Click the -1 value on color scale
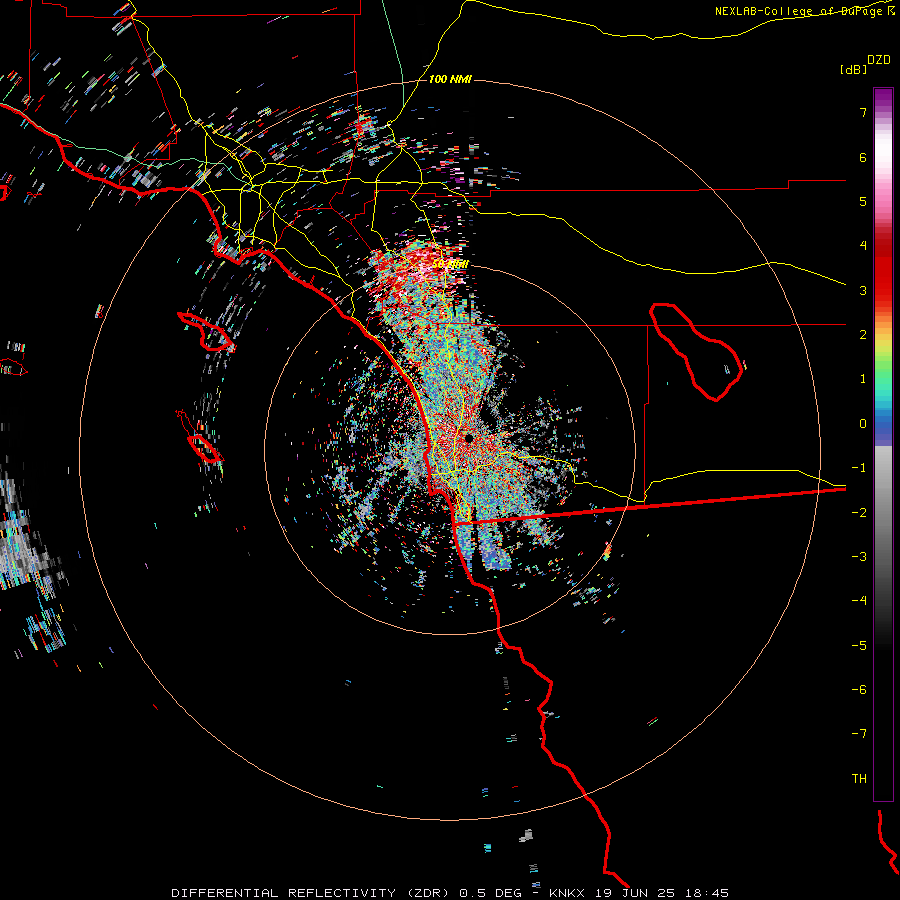The image size is (900, 900). pos(859,468)
